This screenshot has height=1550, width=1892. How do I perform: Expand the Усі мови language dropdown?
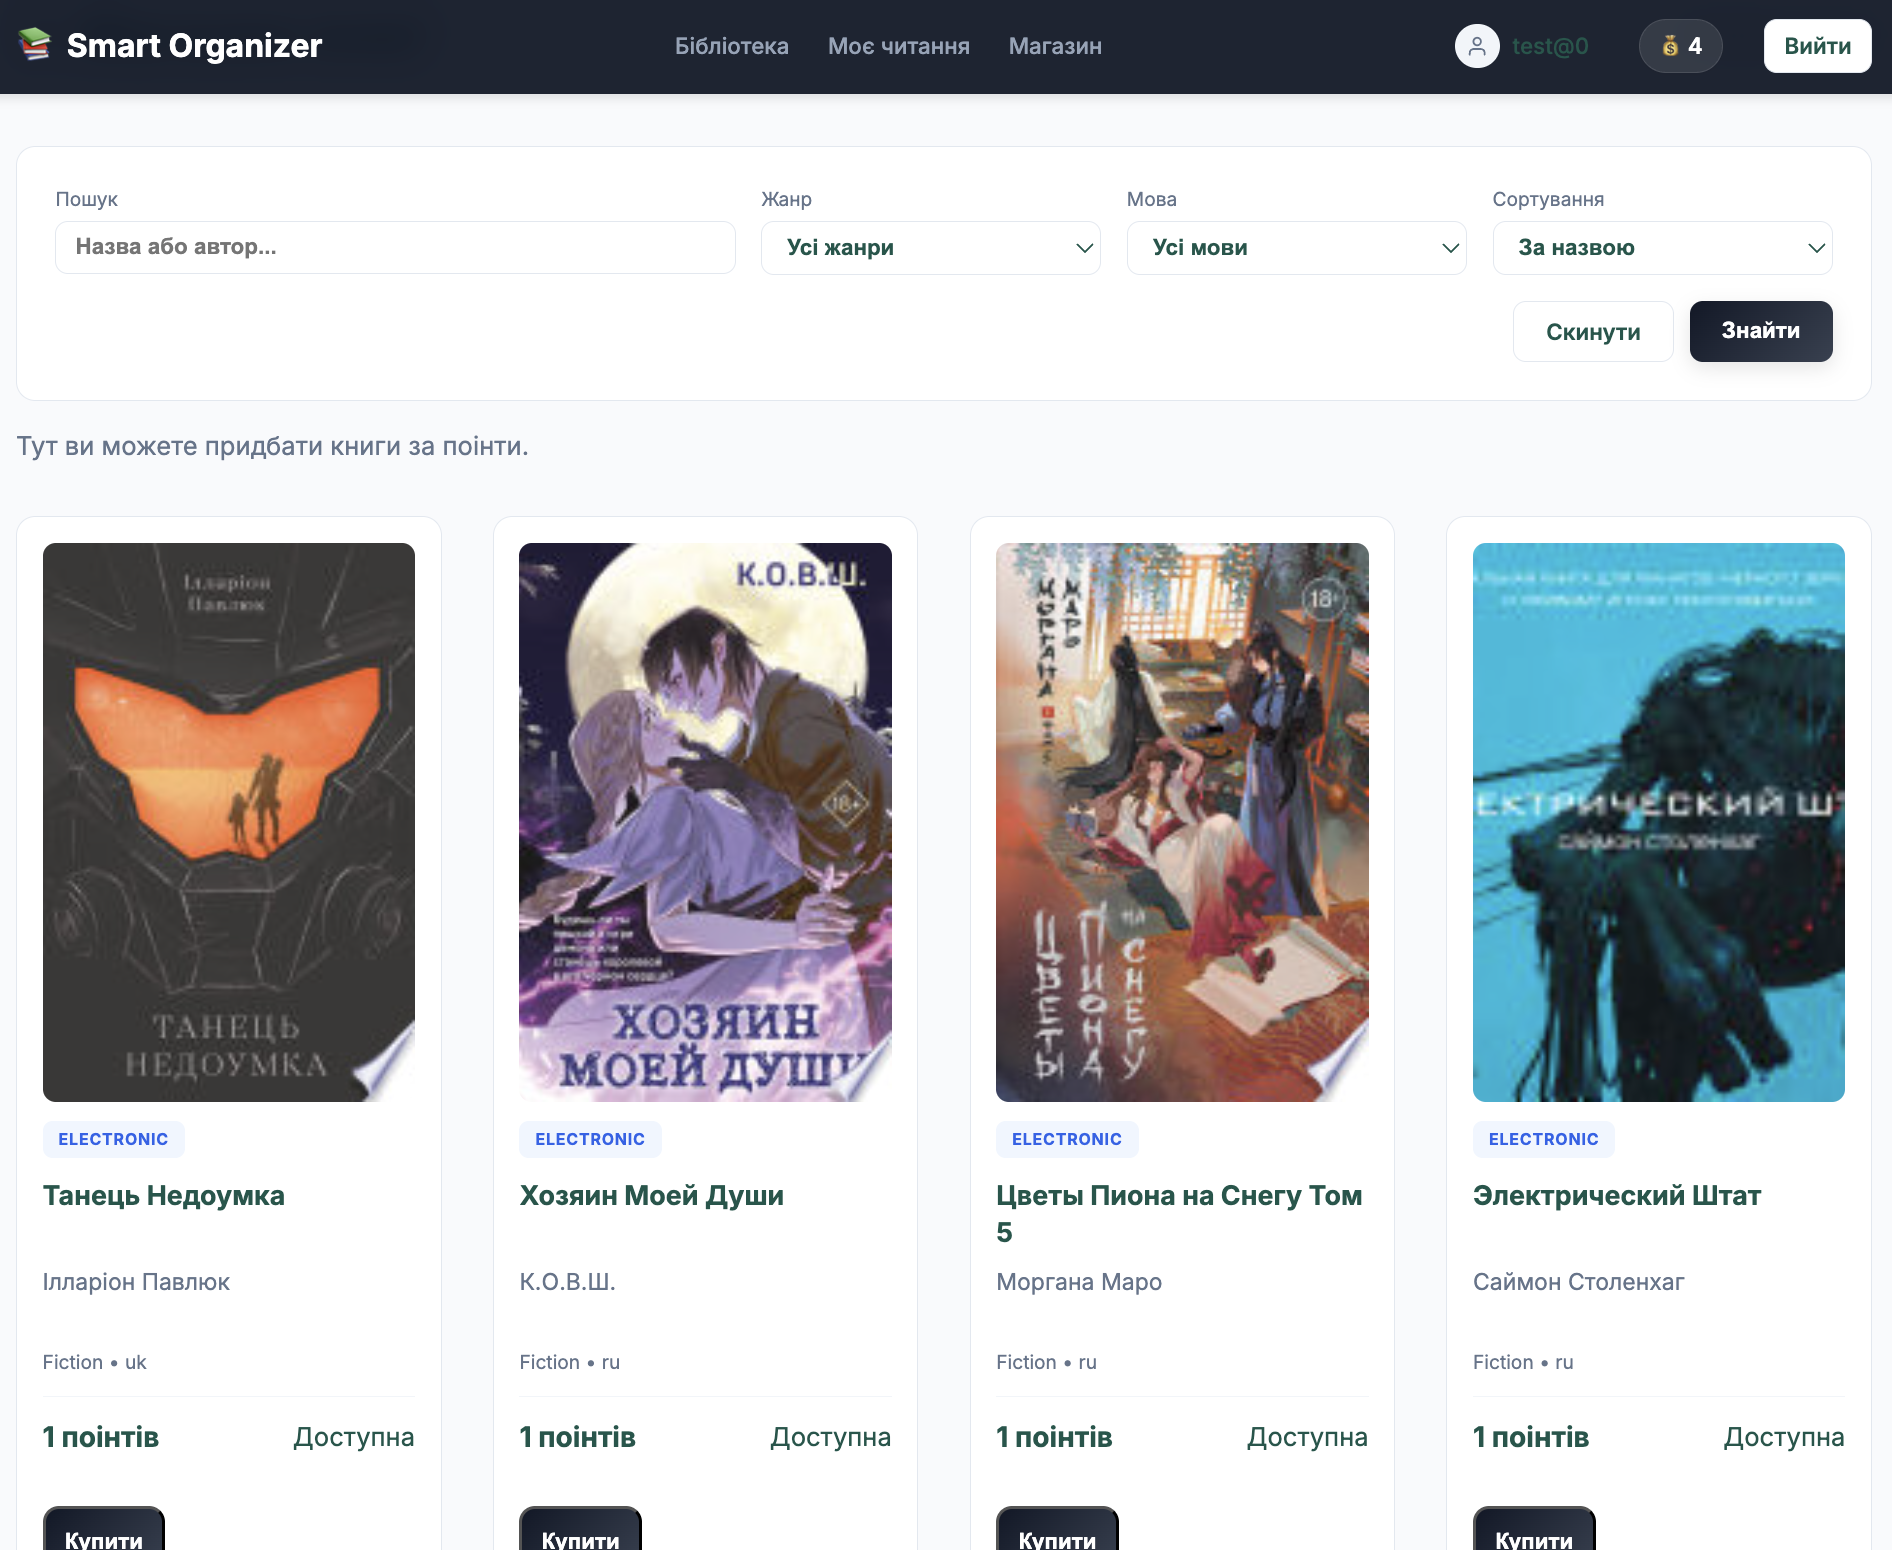click(x=1296, y=248)
